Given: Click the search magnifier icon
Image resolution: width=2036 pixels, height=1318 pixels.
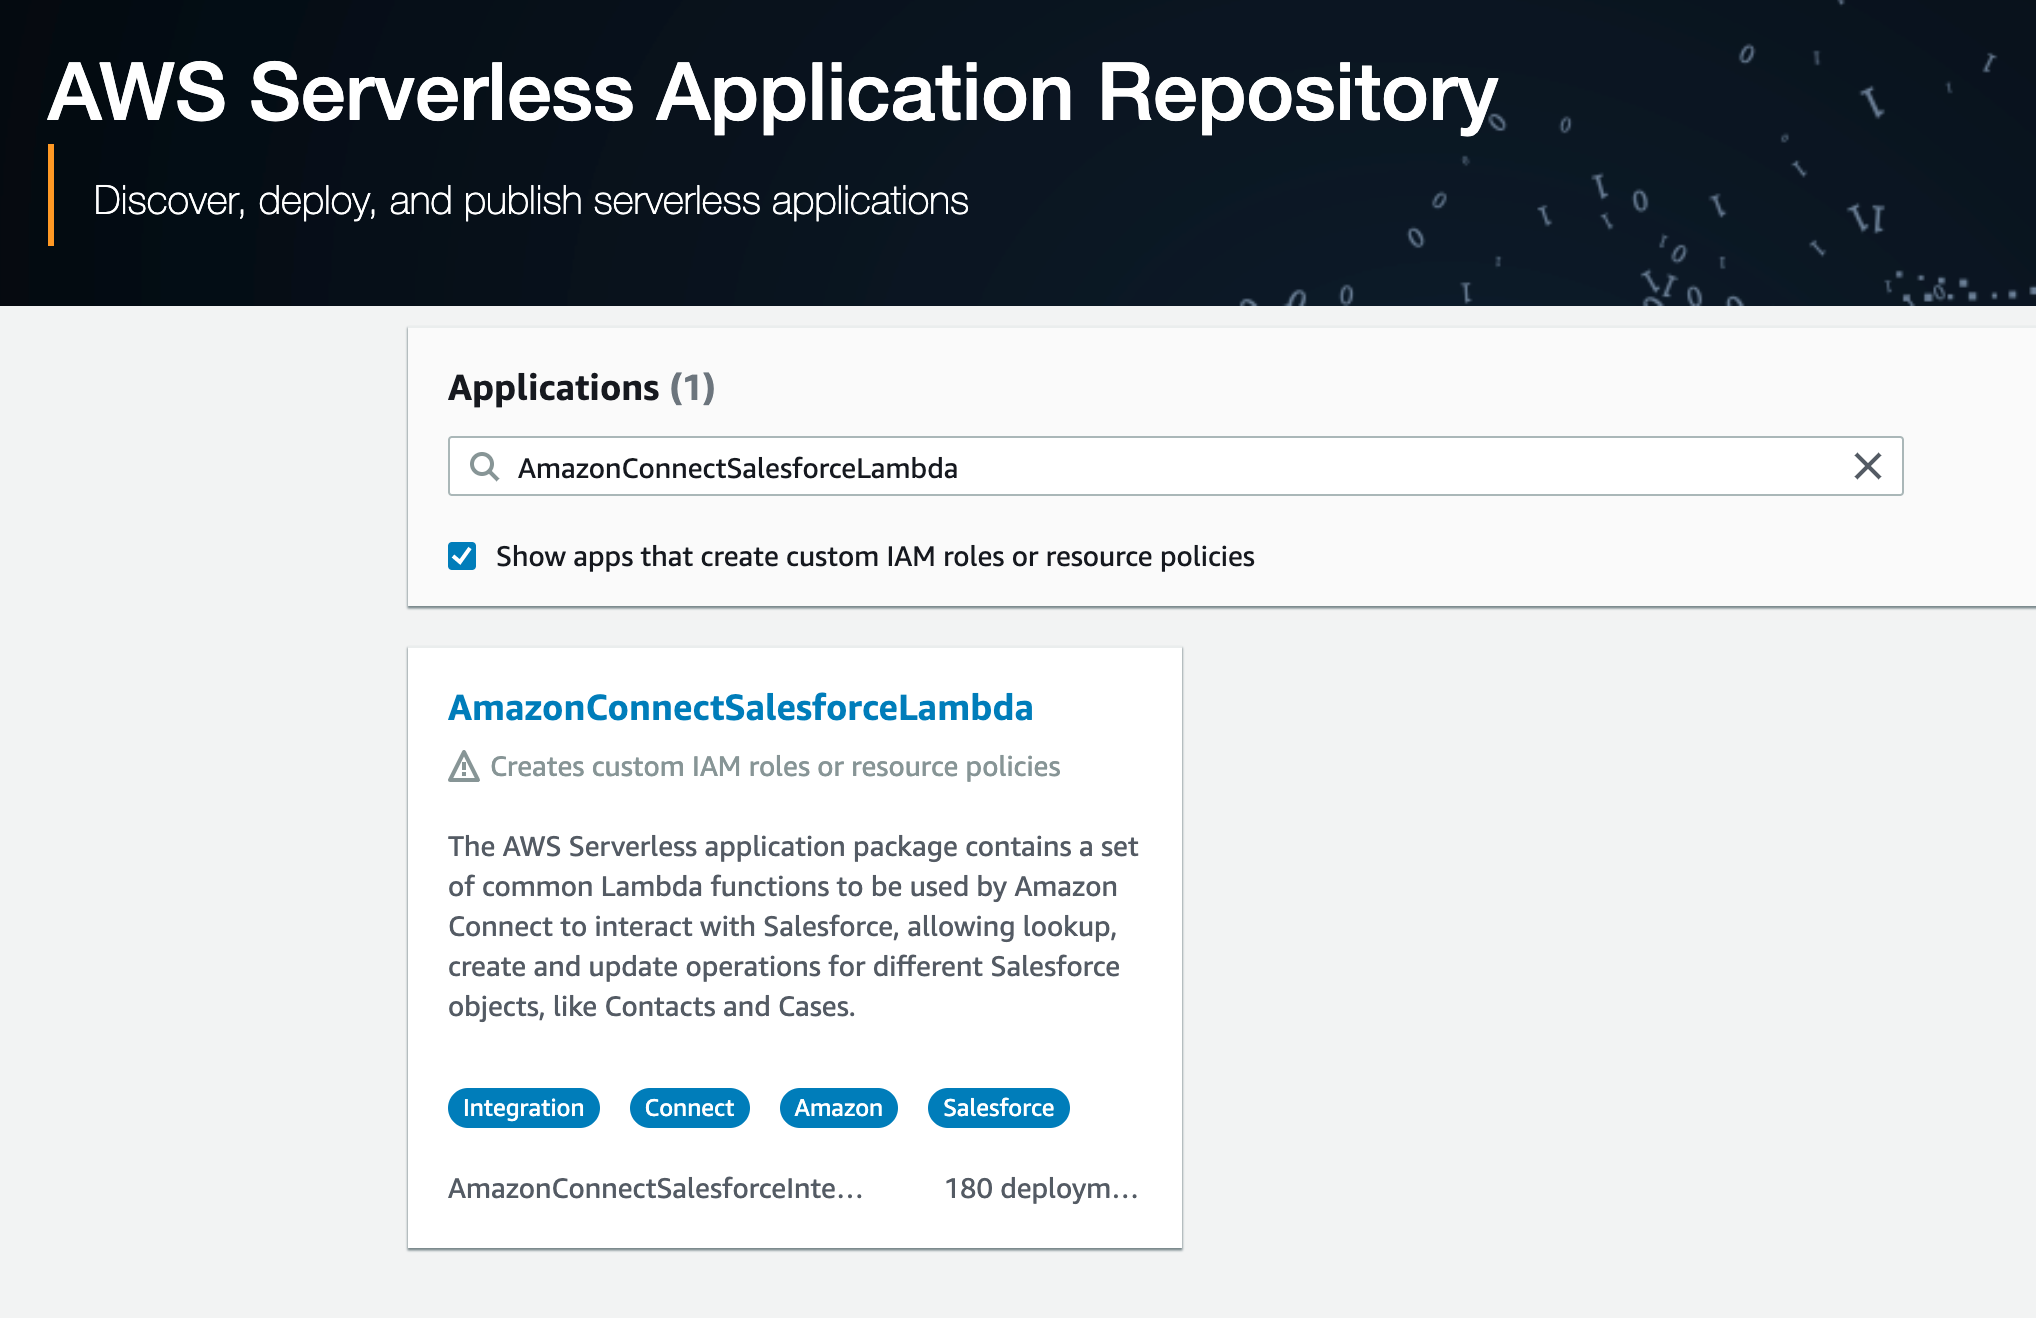Looking at the screenshot, I should (484, 466).
